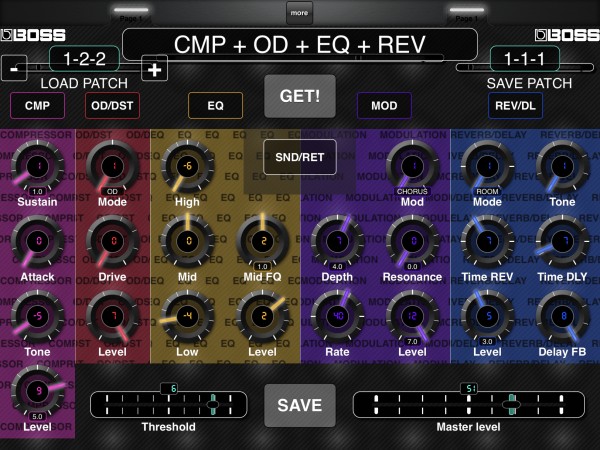Click the compressor Sustain knob
Screen dimensions: 600x450
point(37,166)
